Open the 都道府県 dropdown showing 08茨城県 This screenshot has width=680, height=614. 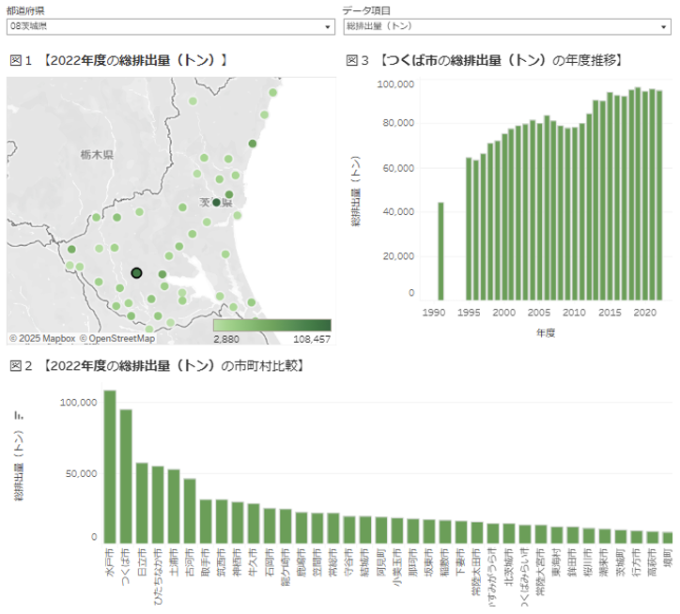(170, 25)
